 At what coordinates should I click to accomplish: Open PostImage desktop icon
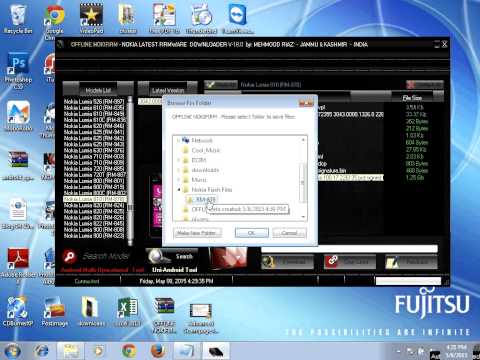click(54, 311)
